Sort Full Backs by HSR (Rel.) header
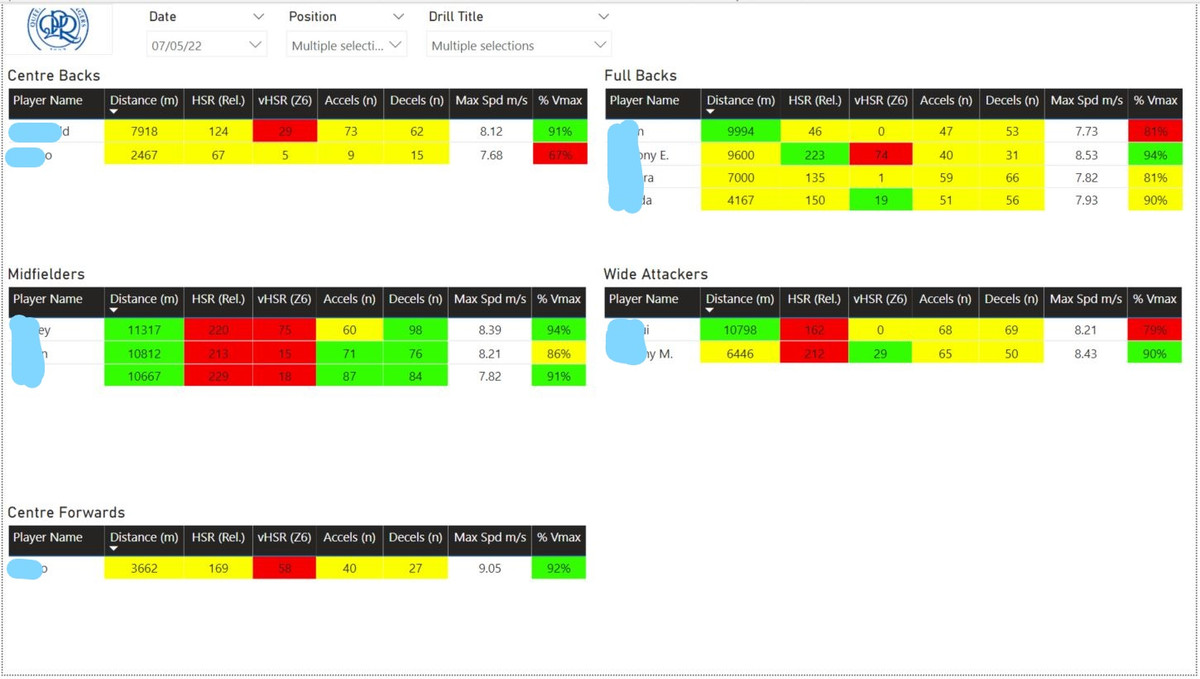Screen dimensions: 1200x679 814,101
